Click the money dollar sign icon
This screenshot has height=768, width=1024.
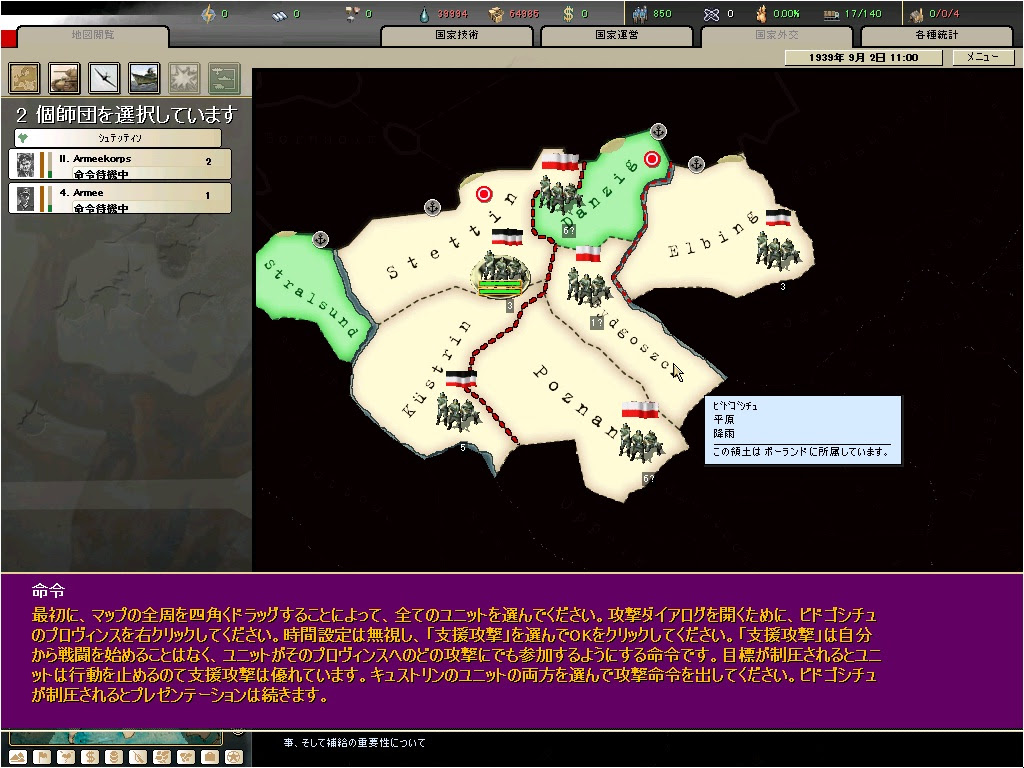pyautogui.click(x=568, y=14)
